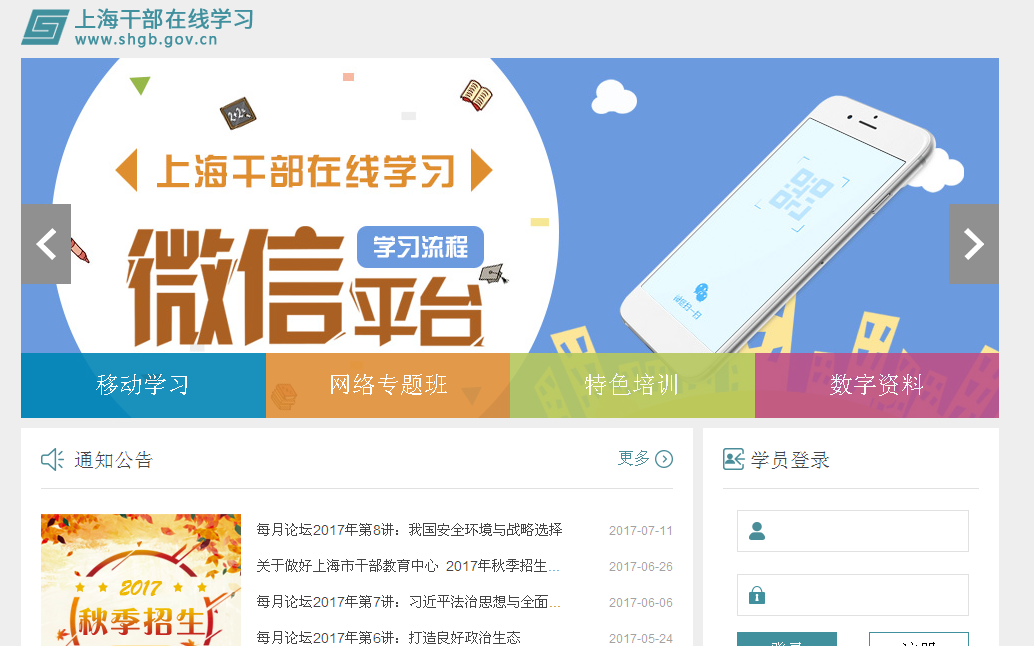Image resolution: width=1034 pixels, height=646 pixels.
Task: Click the 学习流程 button on the banner
Action: pyautogui.click(x=421, y=247)
